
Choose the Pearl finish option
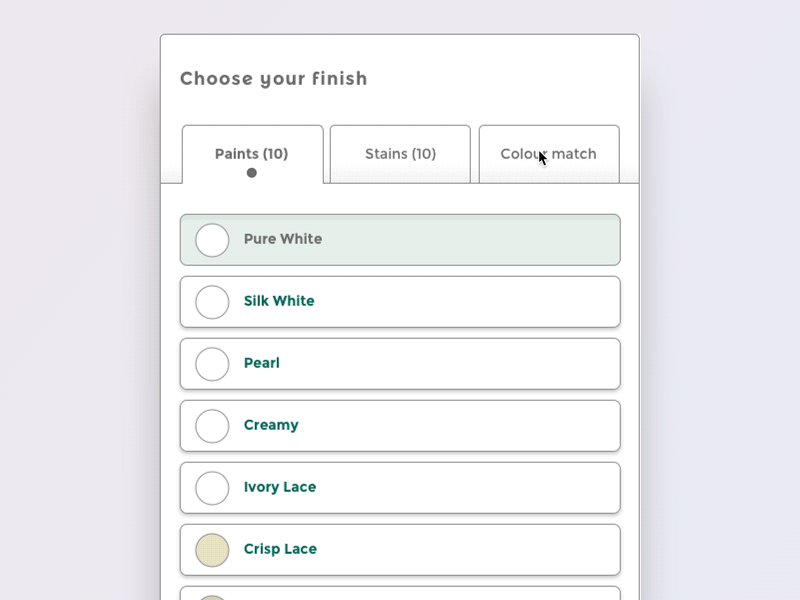400,363
